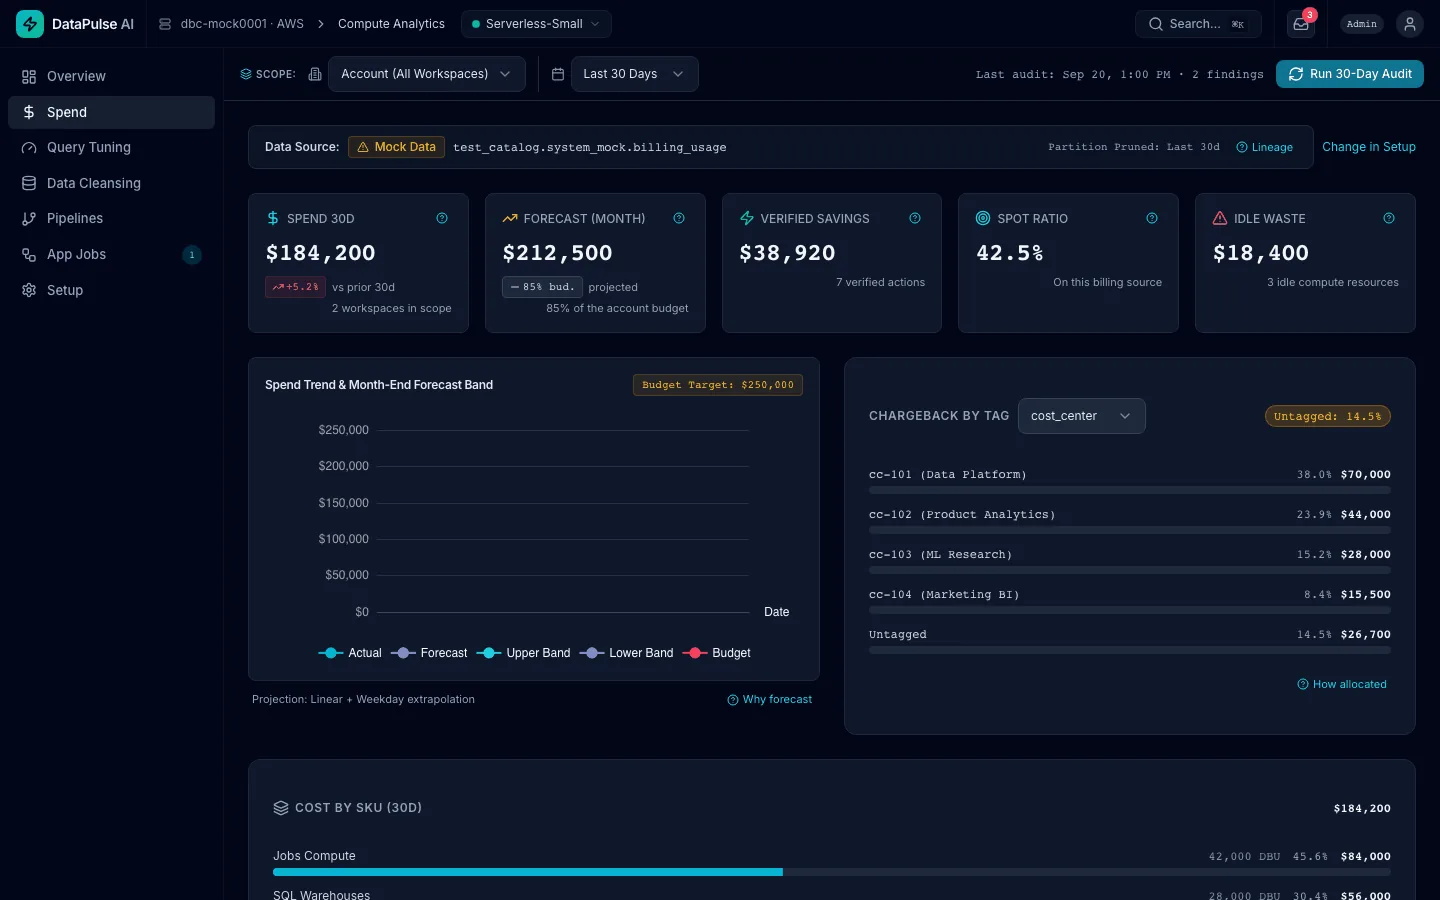Click the Admin role badge
Viewport: 1440px width, 900px height.
1362,24
